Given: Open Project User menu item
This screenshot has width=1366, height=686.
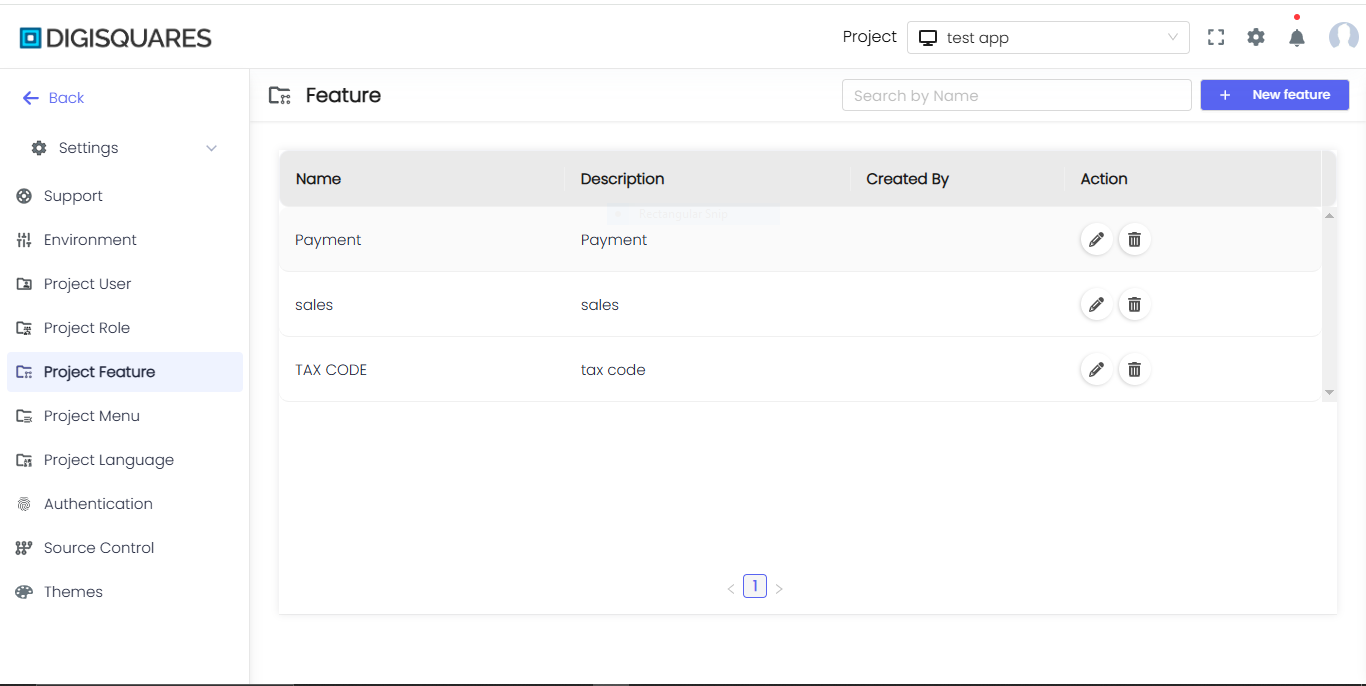Looking at the screenshot, I should click(x=125, y=284).
